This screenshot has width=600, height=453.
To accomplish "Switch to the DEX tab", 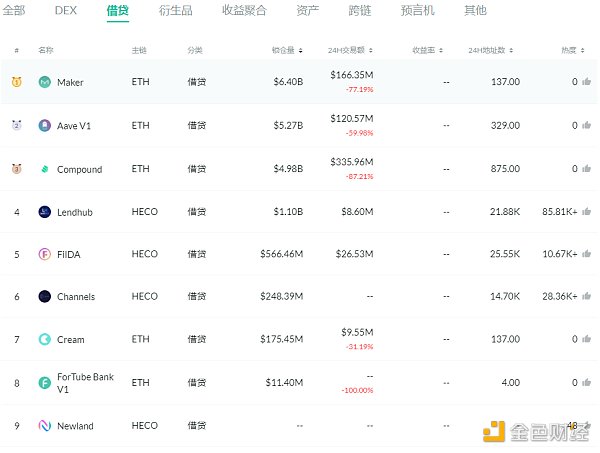I will (x=65, y=11).
